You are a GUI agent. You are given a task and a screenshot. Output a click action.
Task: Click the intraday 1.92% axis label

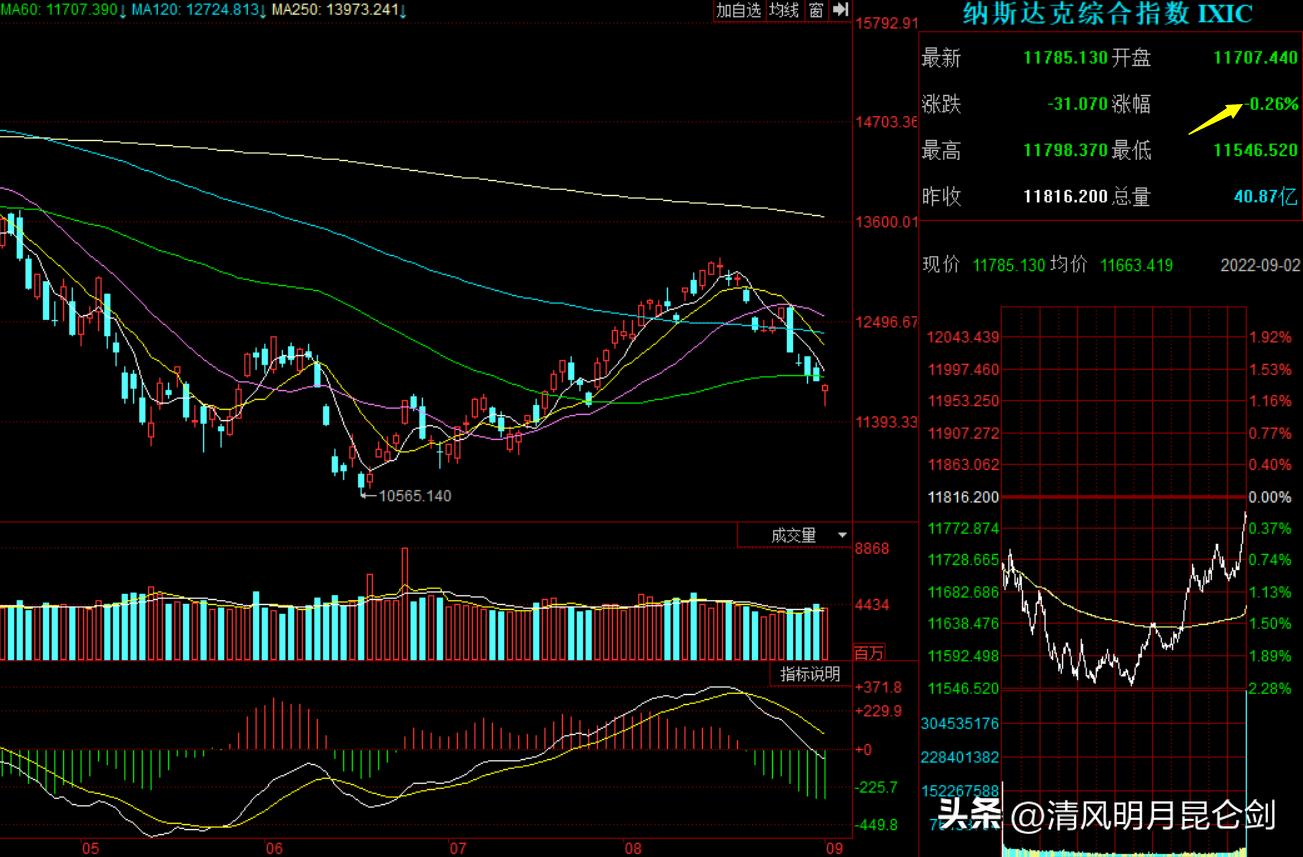pos(1270,337)
